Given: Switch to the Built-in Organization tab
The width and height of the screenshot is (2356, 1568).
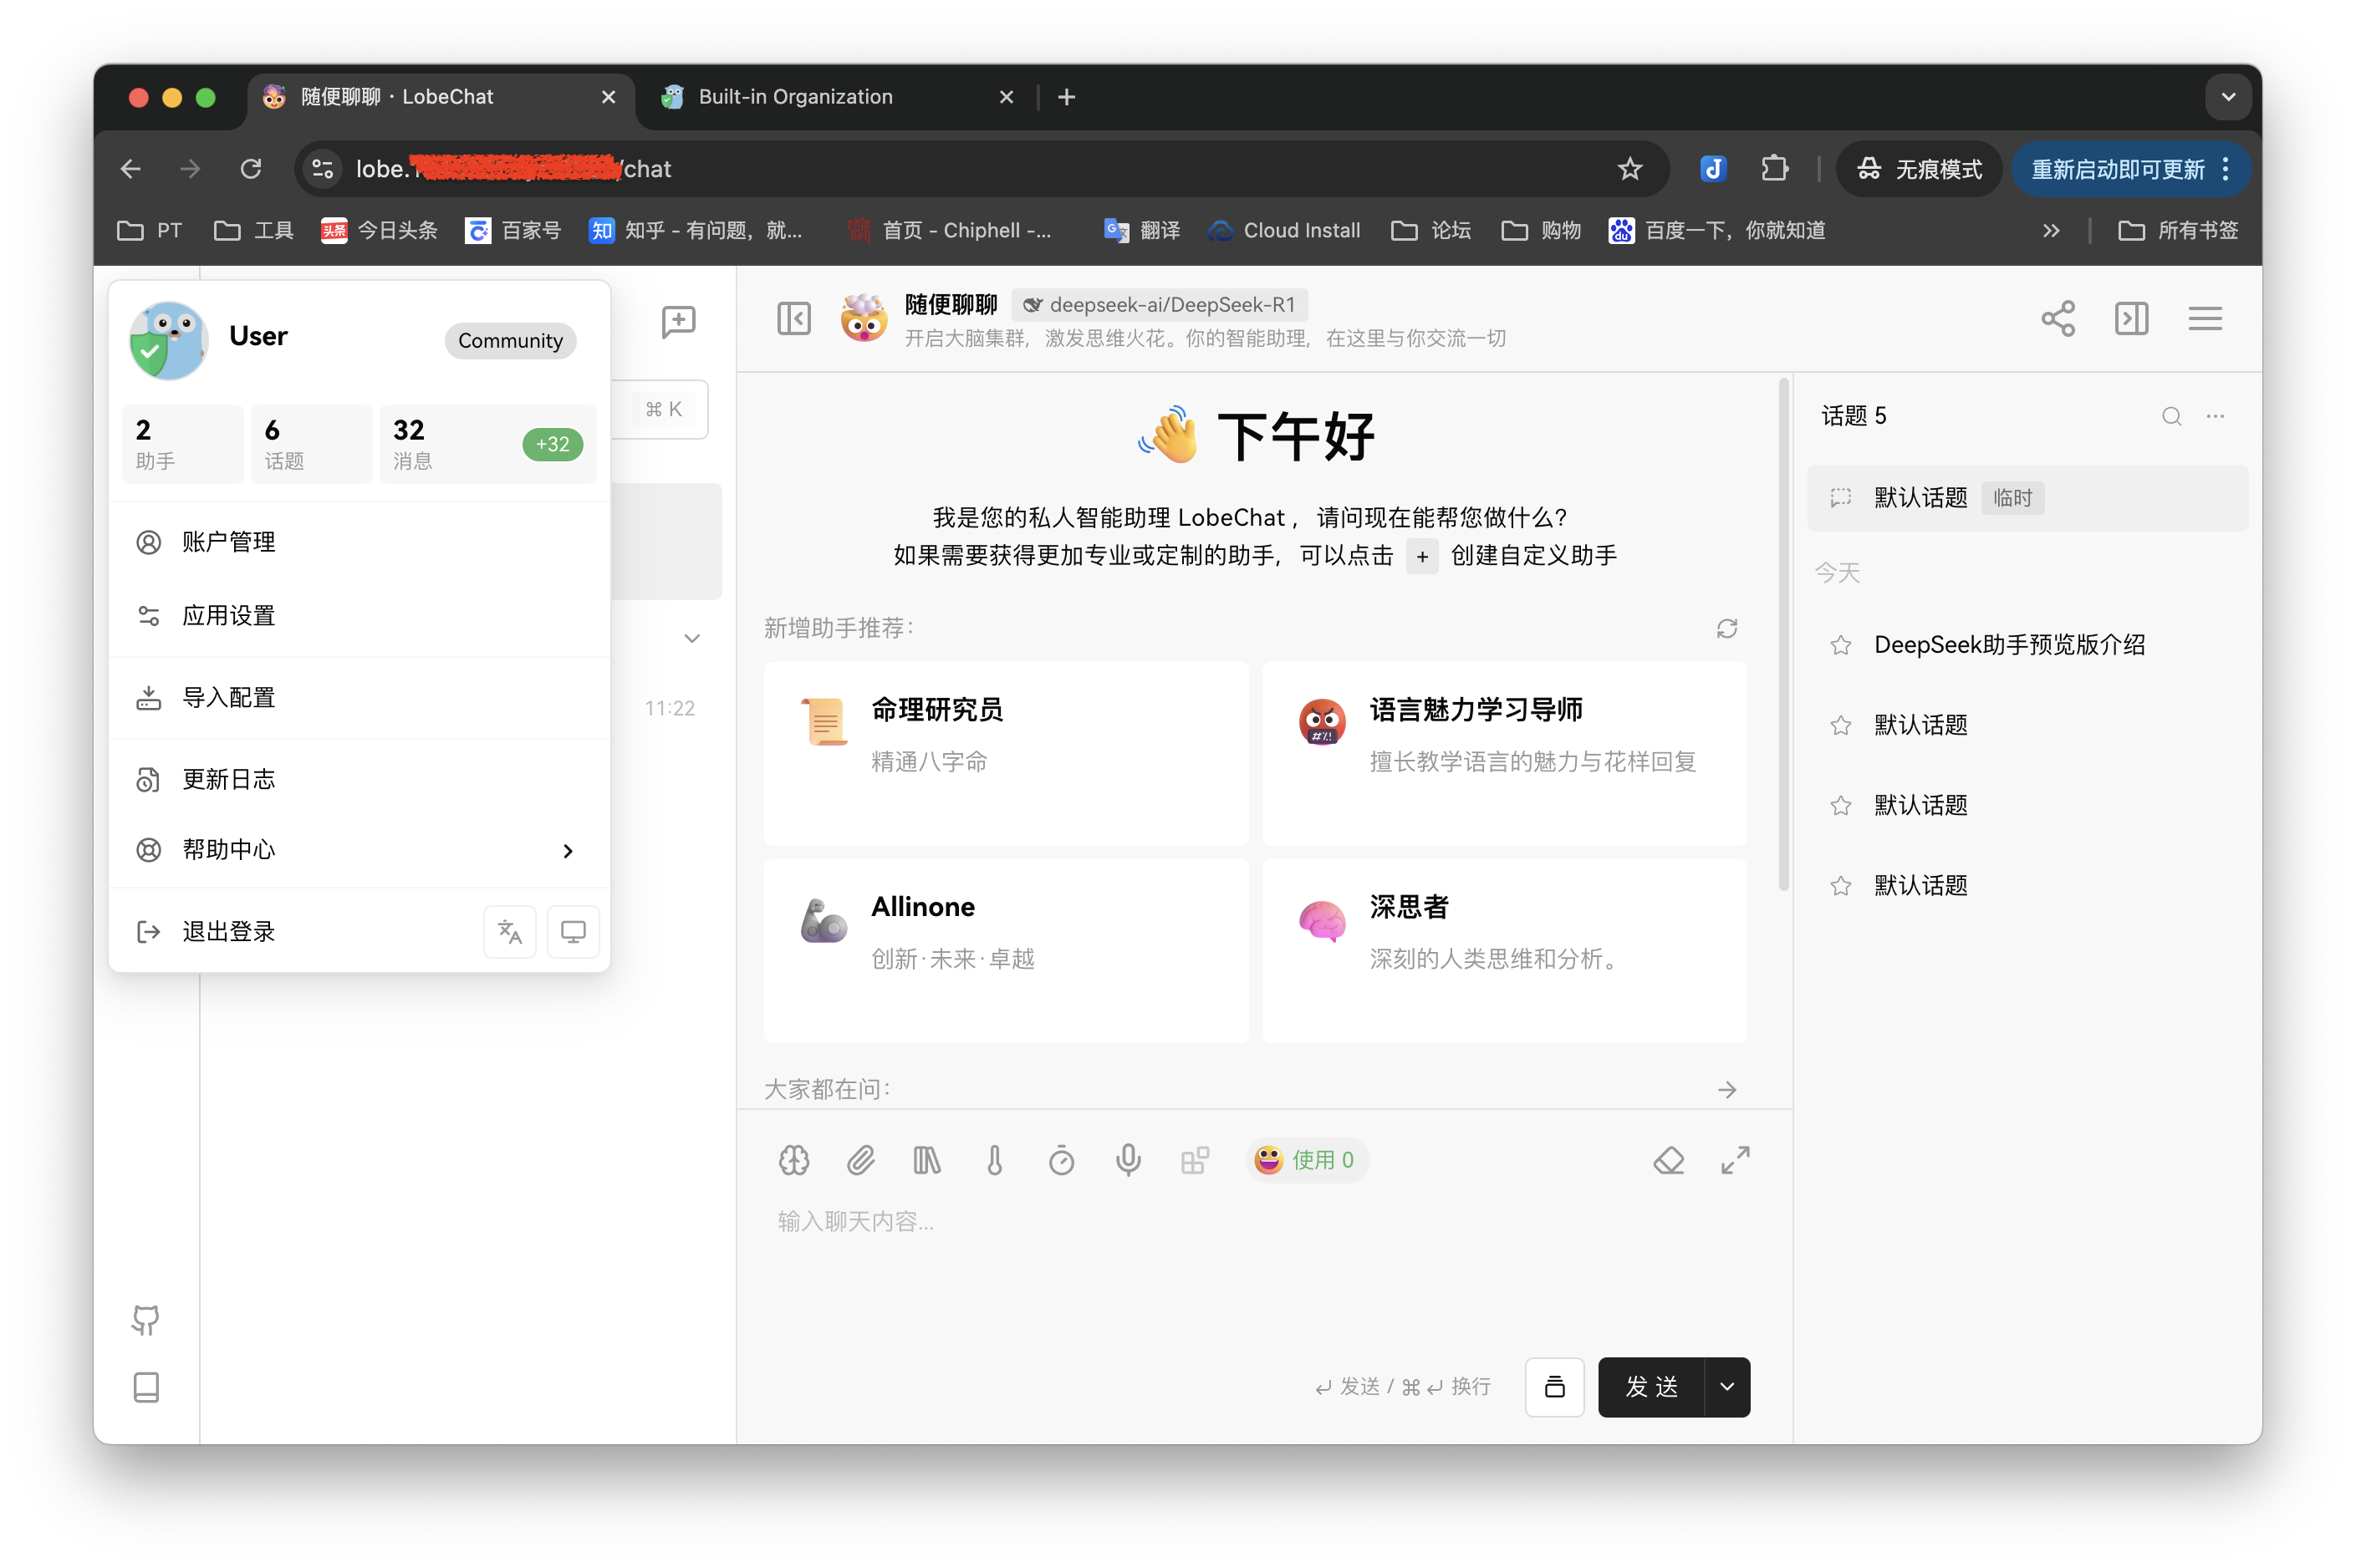Looking at the screenshot, I should pyautogui.click(x=836, y=97).
